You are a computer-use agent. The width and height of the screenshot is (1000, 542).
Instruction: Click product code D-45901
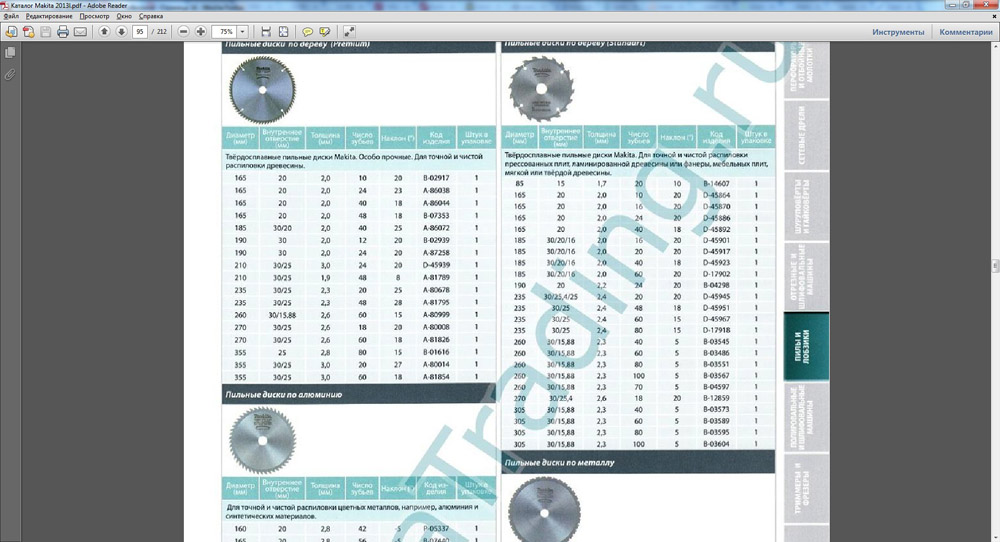pyautogui.click(x=716, y=240)
